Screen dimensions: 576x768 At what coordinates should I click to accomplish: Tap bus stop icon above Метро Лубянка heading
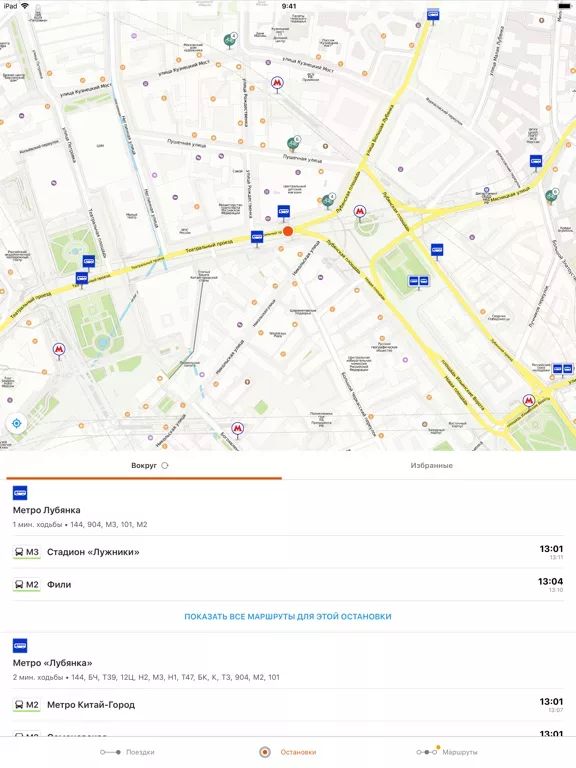click(20, 493)
